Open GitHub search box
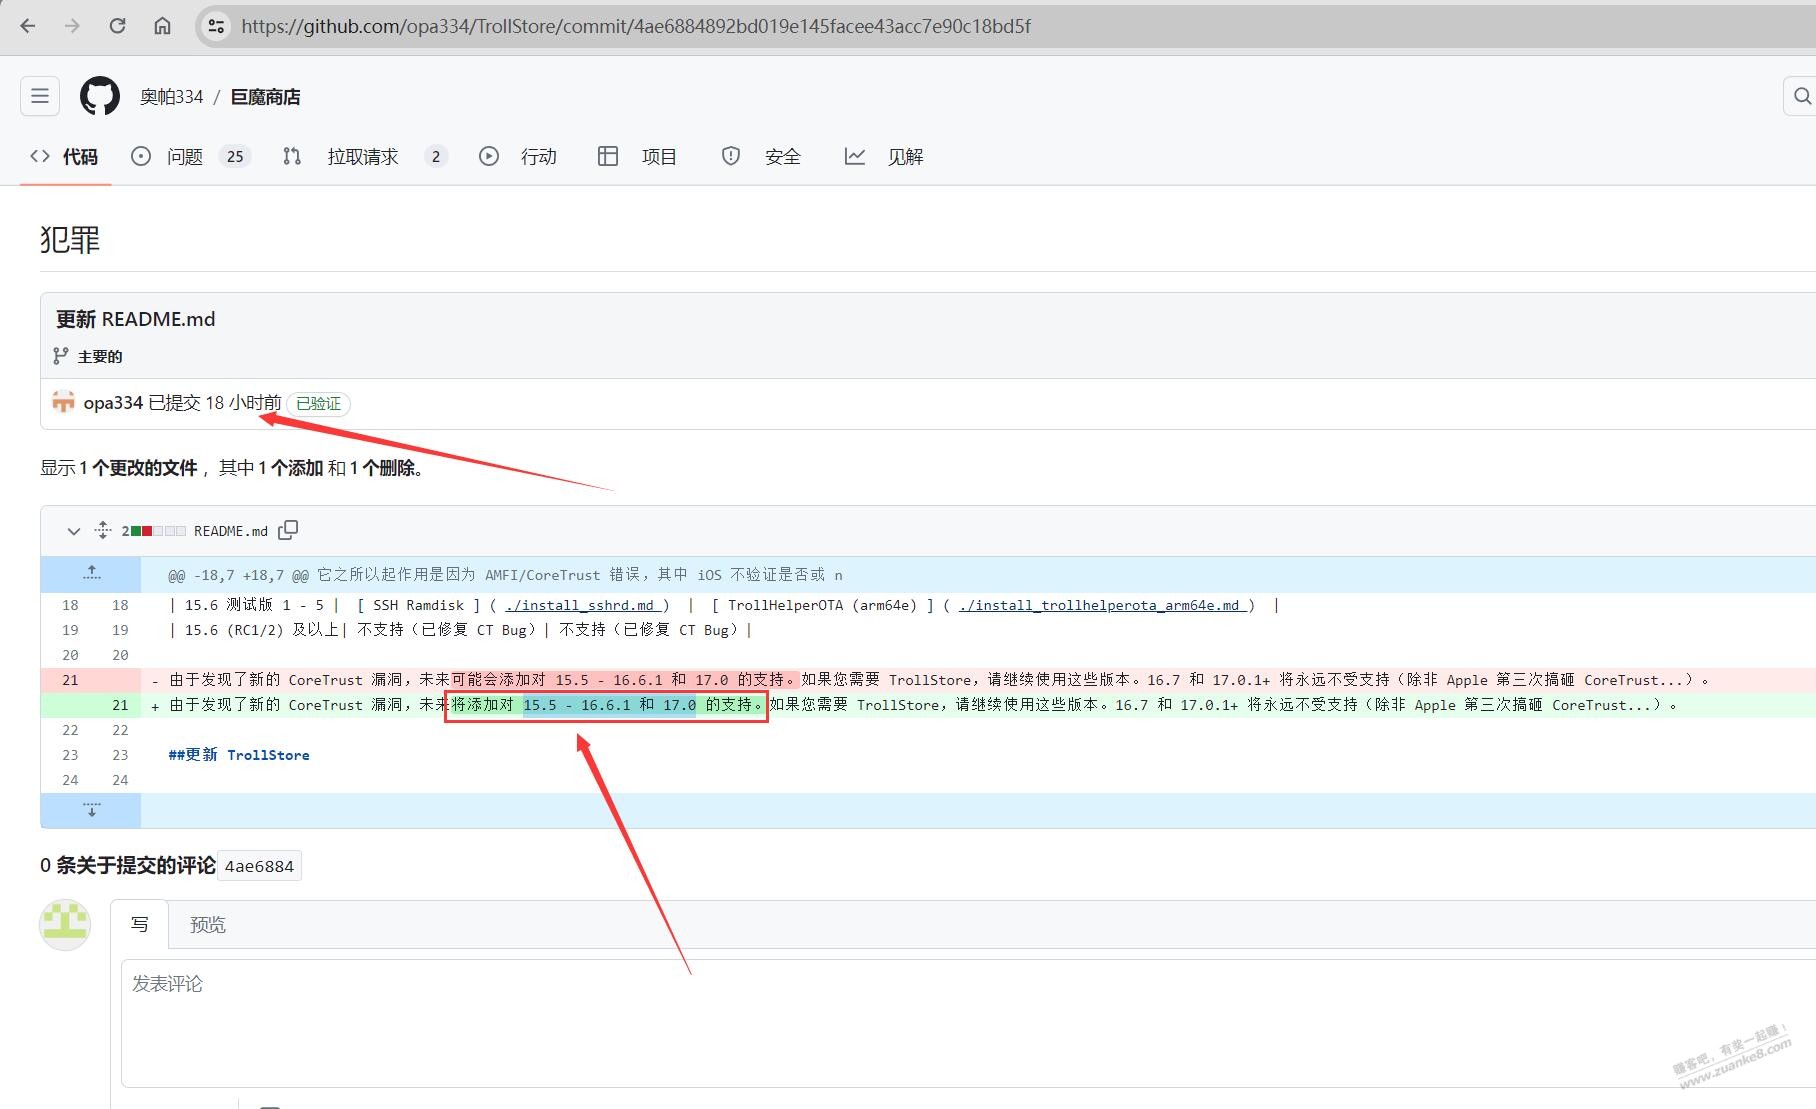 click(1801, 96)
